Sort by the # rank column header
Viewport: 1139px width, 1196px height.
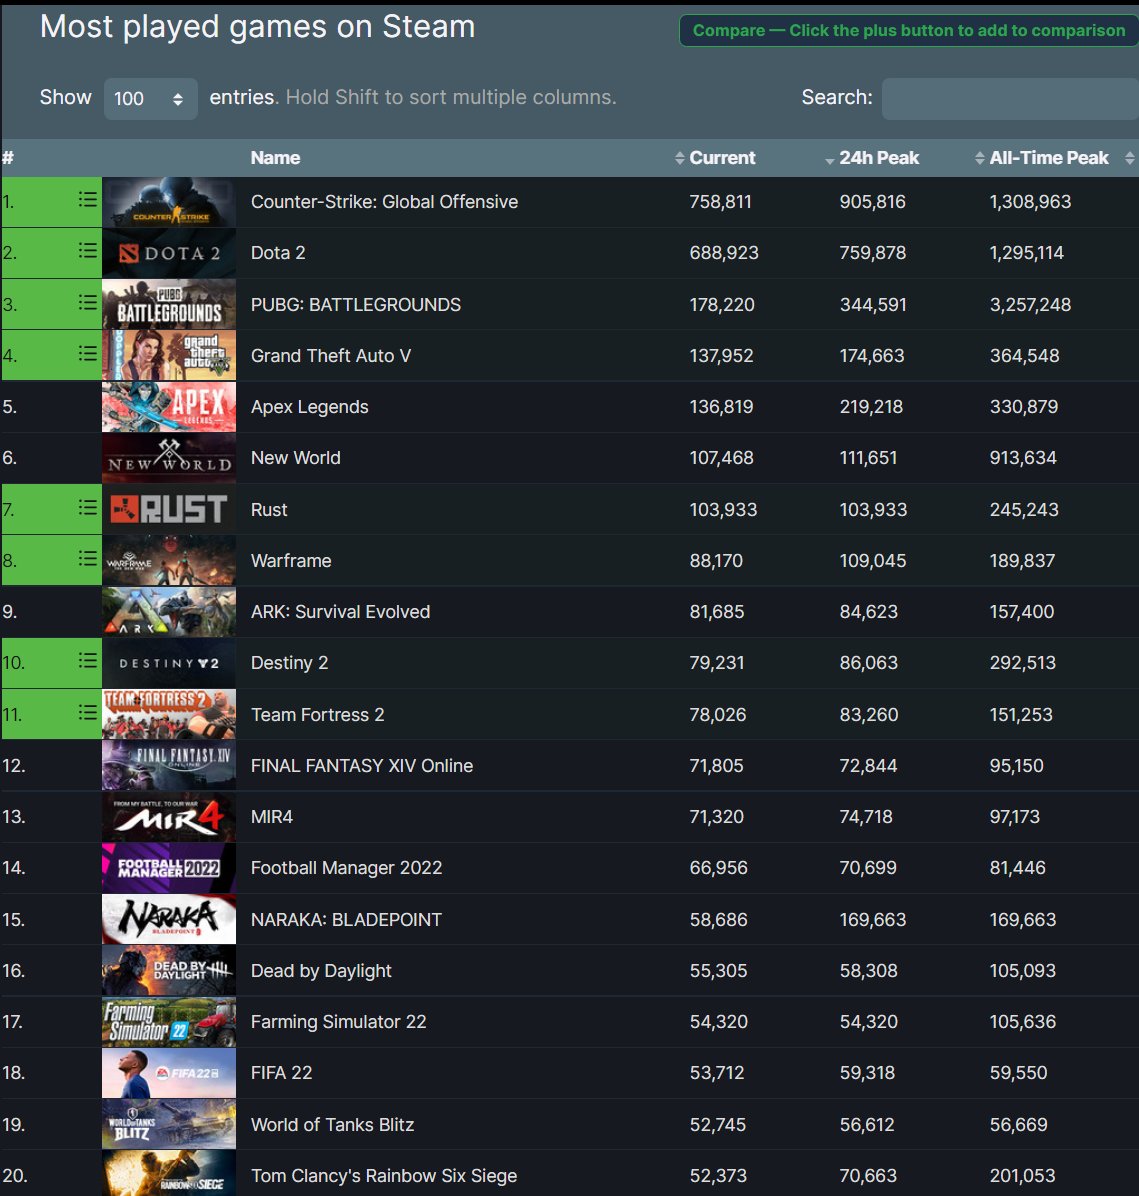coord(8,158)
